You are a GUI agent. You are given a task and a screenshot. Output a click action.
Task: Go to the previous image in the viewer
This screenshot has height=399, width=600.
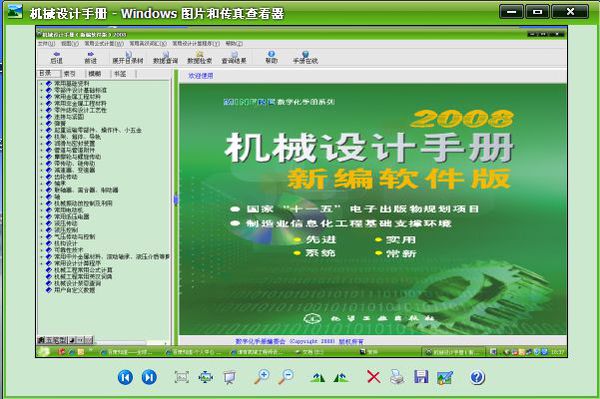(x=125, y=377)
